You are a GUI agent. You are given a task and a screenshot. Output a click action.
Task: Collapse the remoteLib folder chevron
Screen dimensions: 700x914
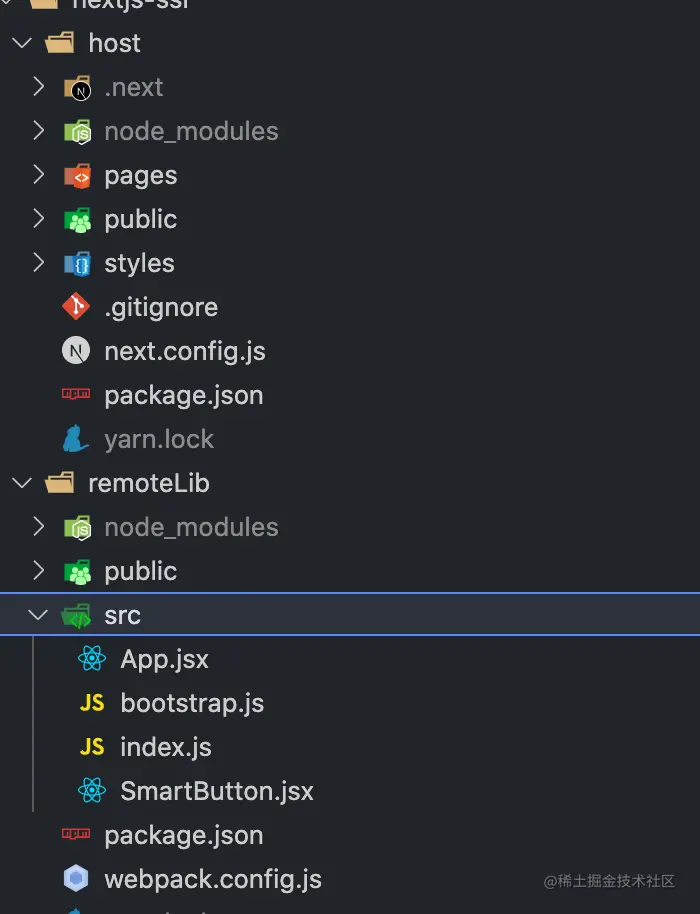click(22, 483)
